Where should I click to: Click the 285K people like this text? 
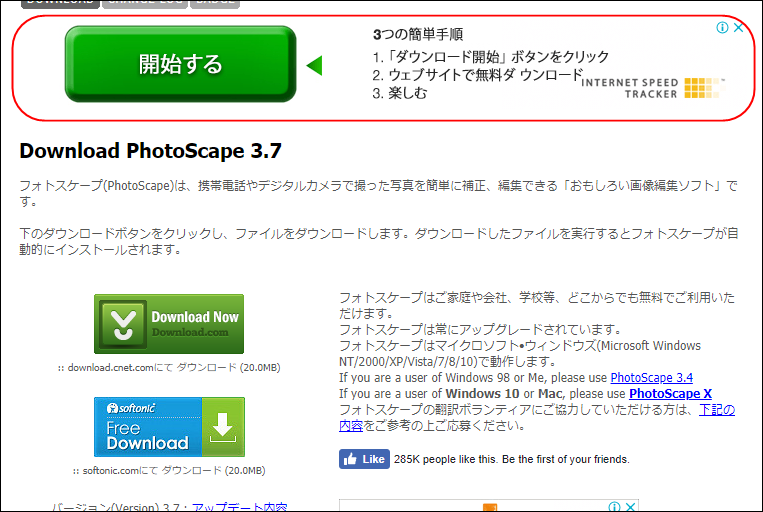point(511,459)
